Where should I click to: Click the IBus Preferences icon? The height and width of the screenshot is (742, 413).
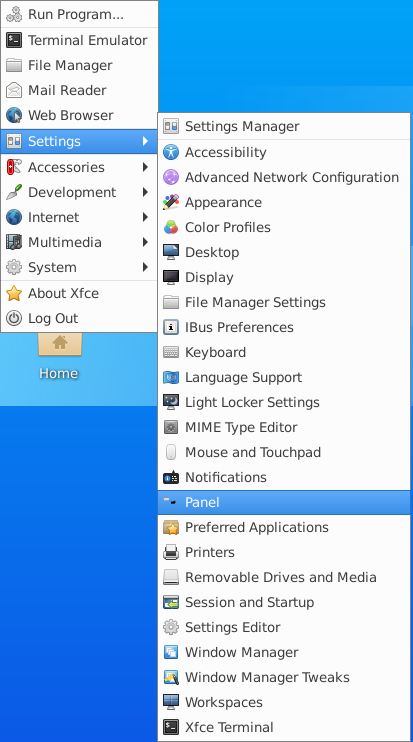pos(171,327)
